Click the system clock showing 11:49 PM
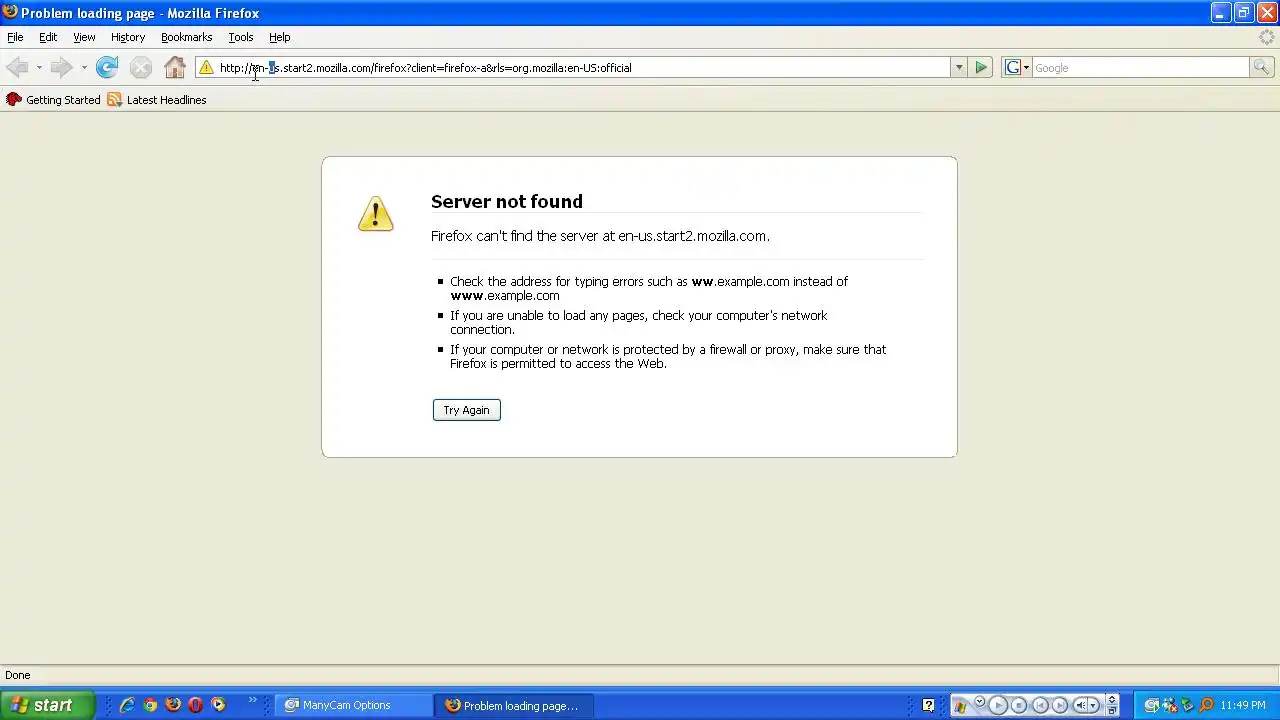The width and height of the screenshot is (1280, 720). (1243, 705)
